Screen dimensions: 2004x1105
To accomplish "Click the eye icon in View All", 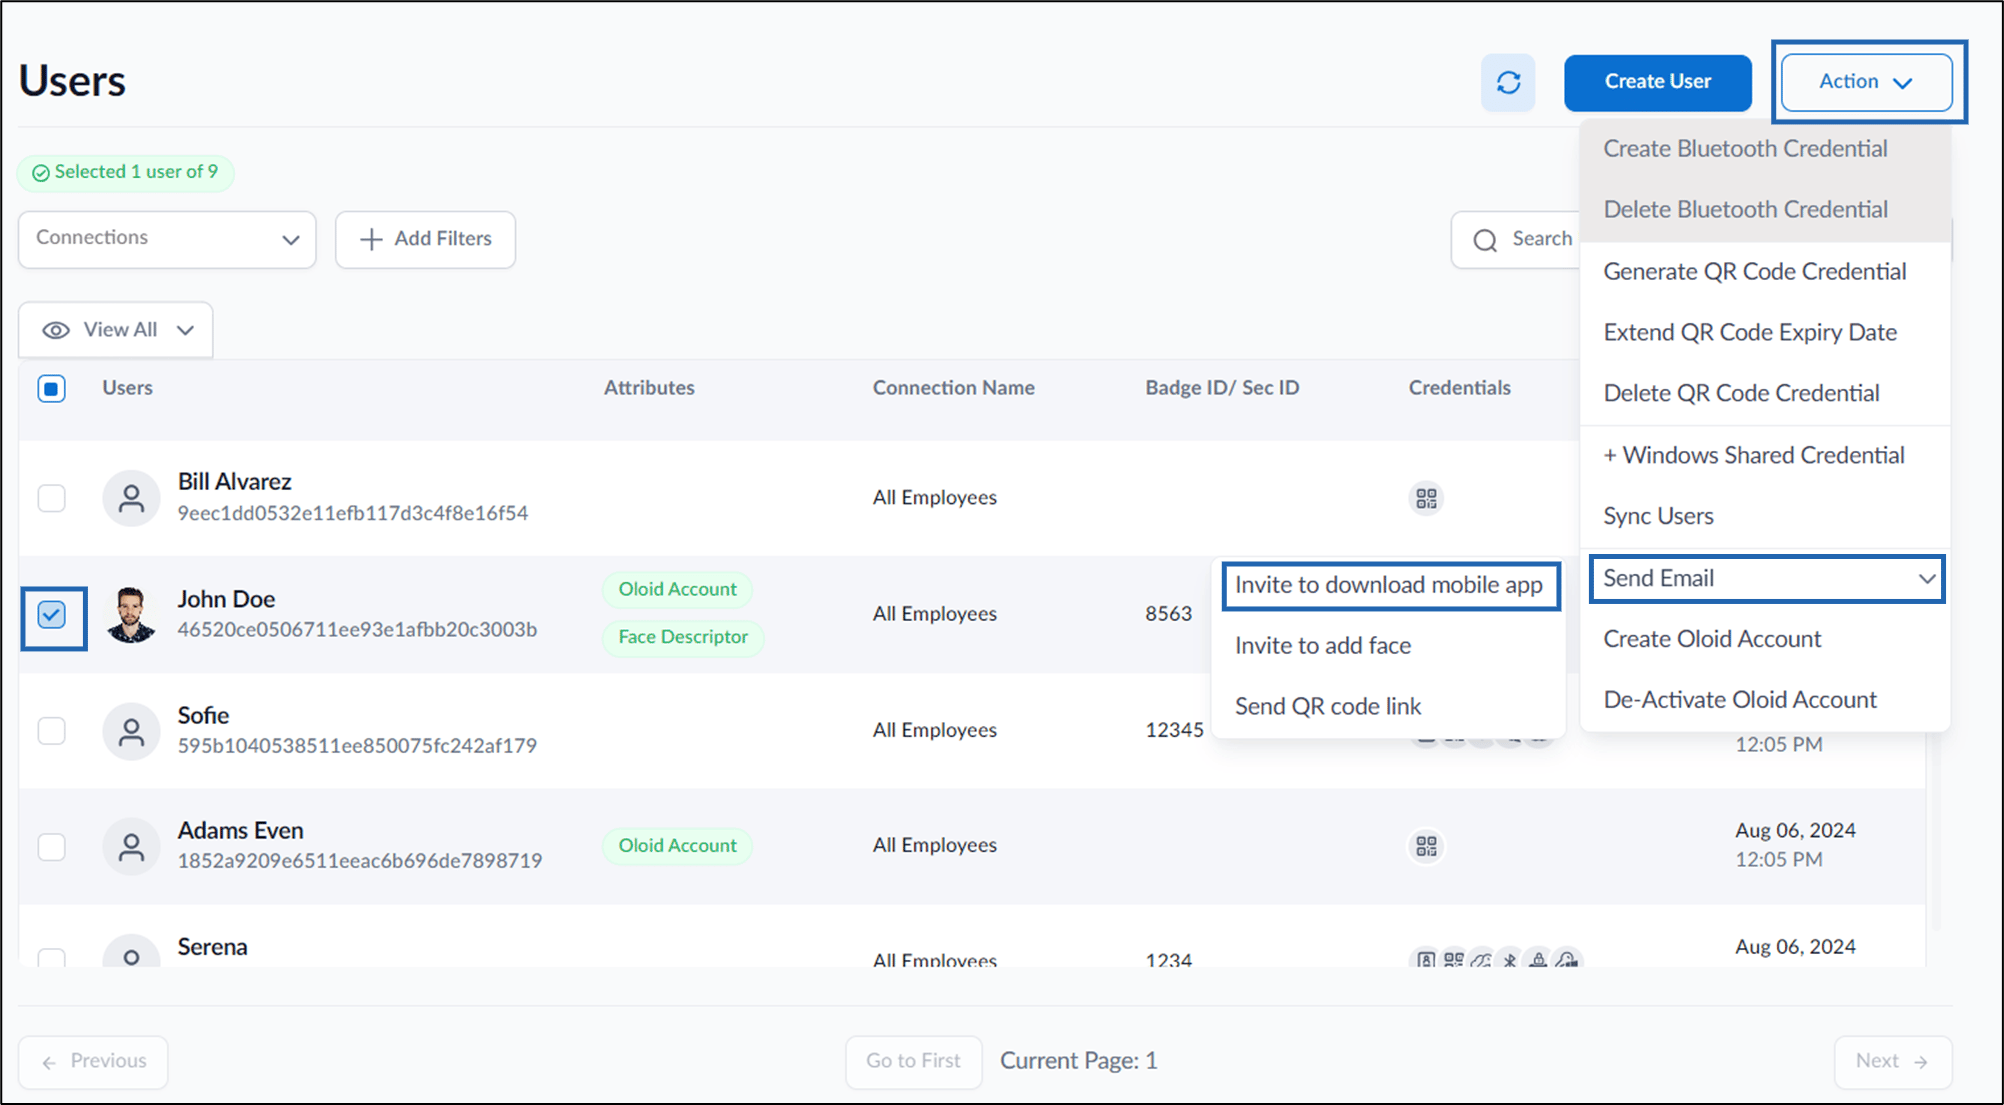I will pos(56,330).
